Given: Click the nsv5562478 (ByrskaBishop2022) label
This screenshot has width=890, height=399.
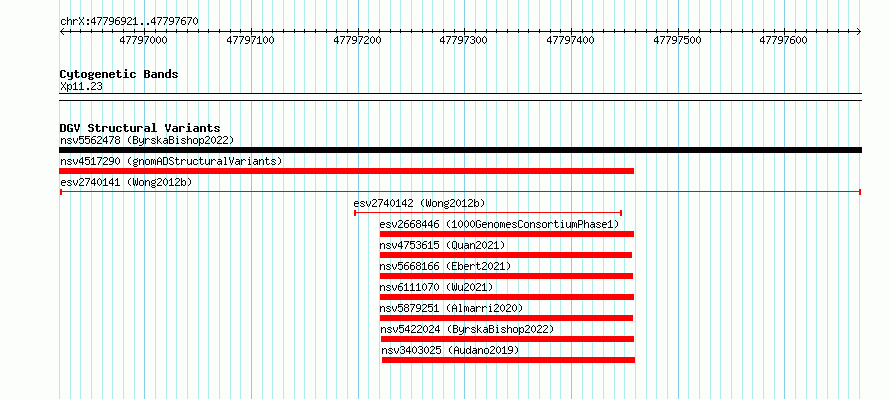Looking at the screenshot, I should (x=147, y=140).
